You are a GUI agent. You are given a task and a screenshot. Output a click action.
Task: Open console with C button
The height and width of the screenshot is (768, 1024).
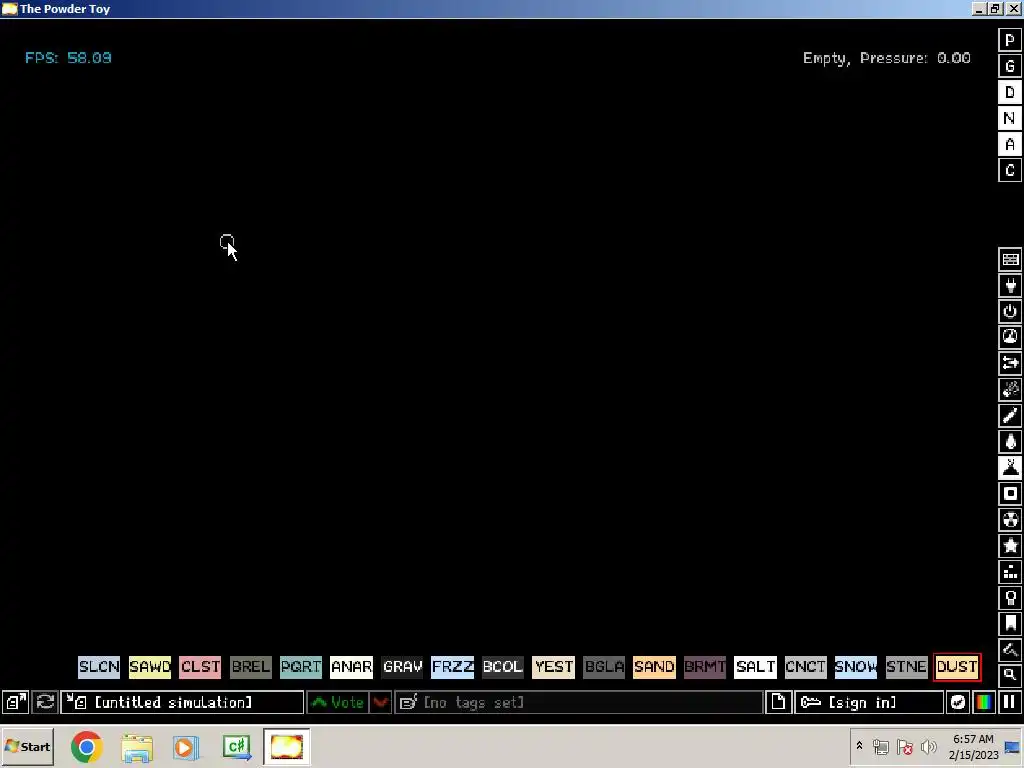tap(1010, 171)
